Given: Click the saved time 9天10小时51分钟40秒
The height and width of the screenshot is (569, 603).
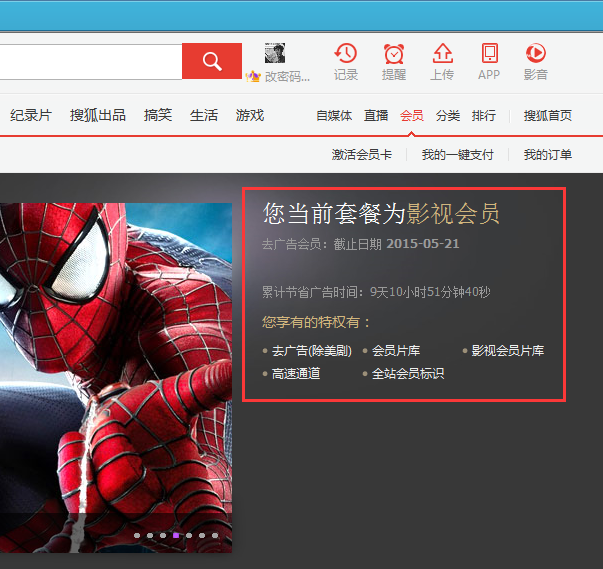Looking at the screenshot, I should (430, 292).
